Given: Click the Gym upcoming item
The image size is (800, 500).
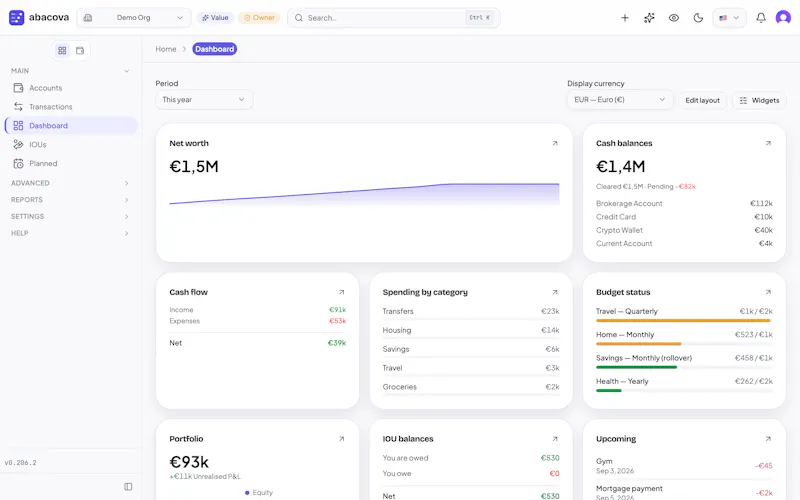Looking at the screenshot, I should coord(684,466).
